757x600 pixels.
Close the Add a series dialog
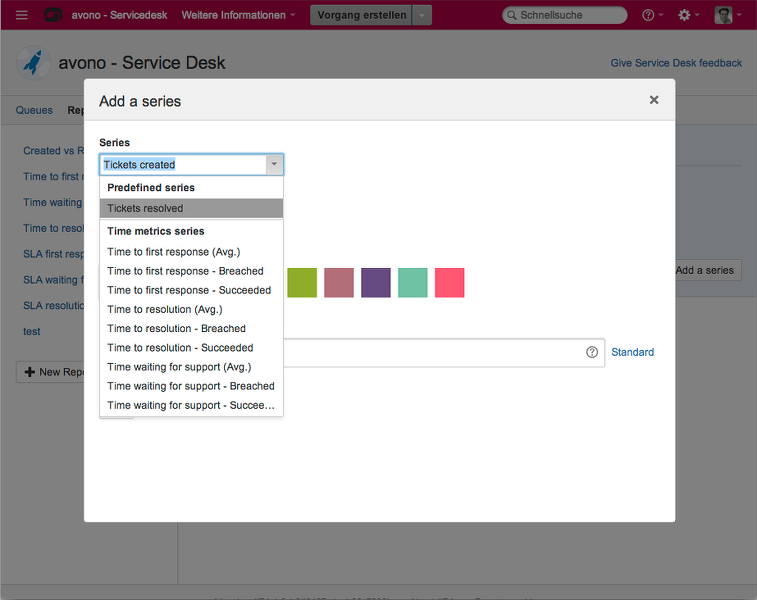654,100
